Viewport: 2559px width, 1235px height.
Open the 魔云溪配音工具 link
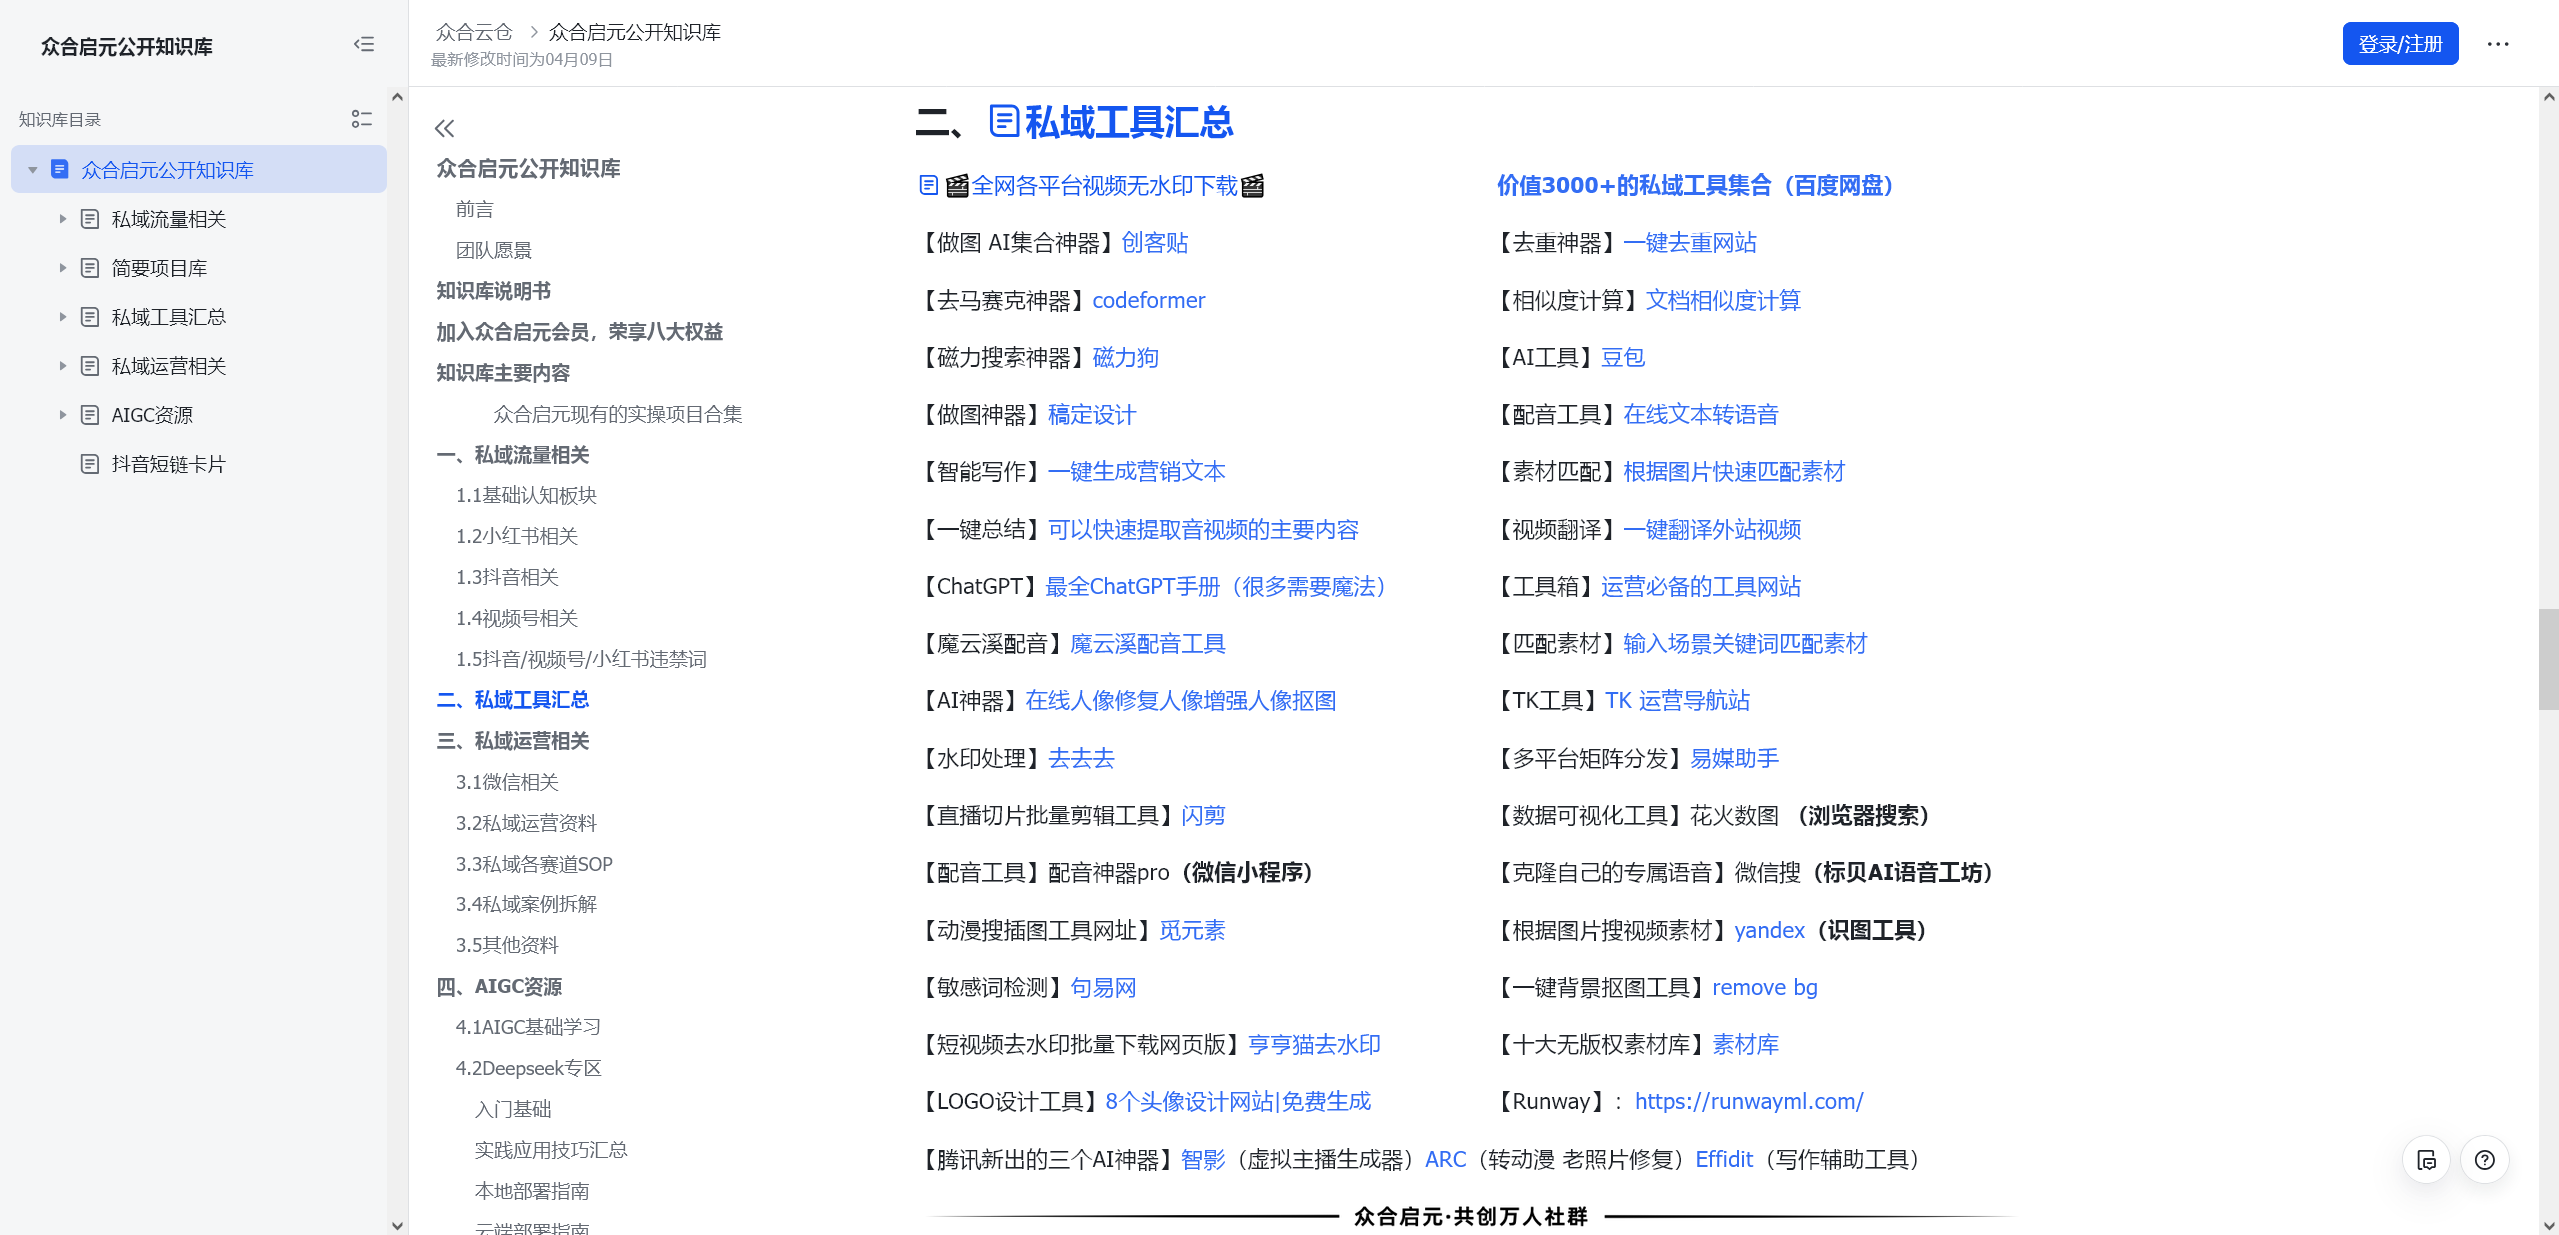[x=1147, y=643]
